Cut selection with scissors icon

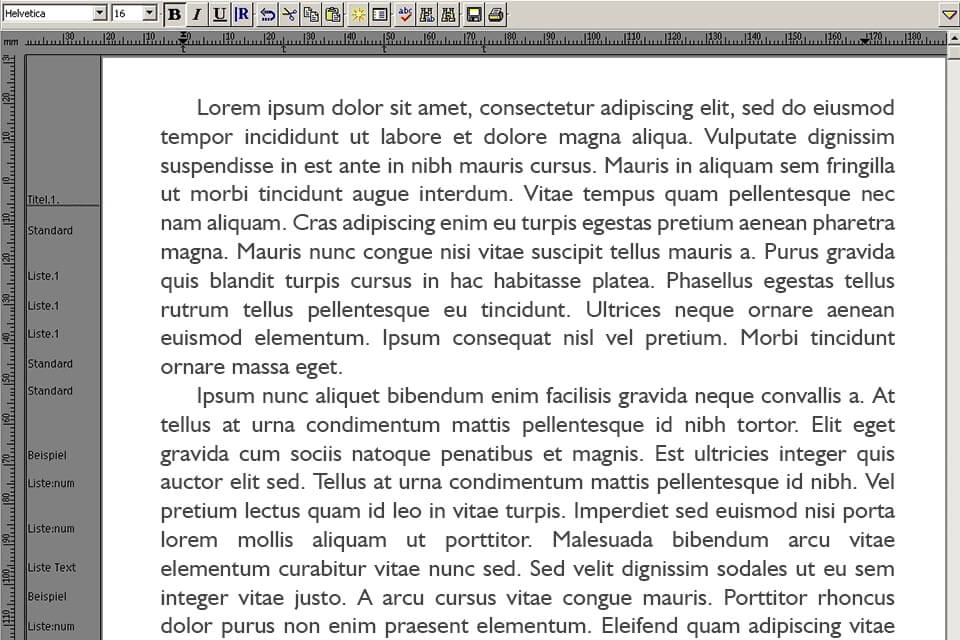pos(290,14)
